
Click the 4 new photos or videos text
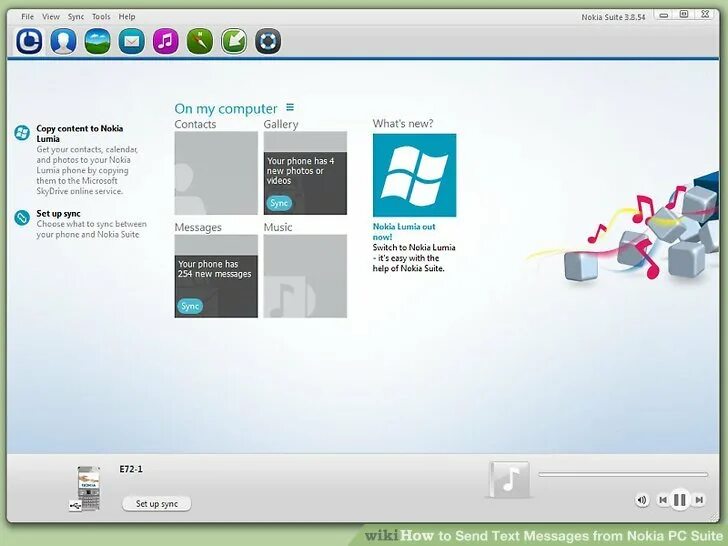point(300,171)
